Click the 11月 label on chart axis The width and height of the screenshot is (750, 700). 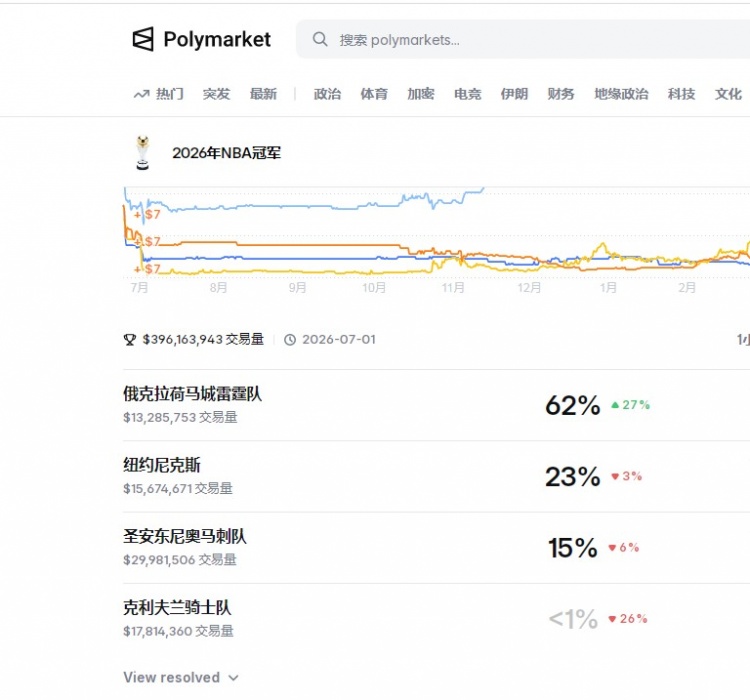[453, 288]
